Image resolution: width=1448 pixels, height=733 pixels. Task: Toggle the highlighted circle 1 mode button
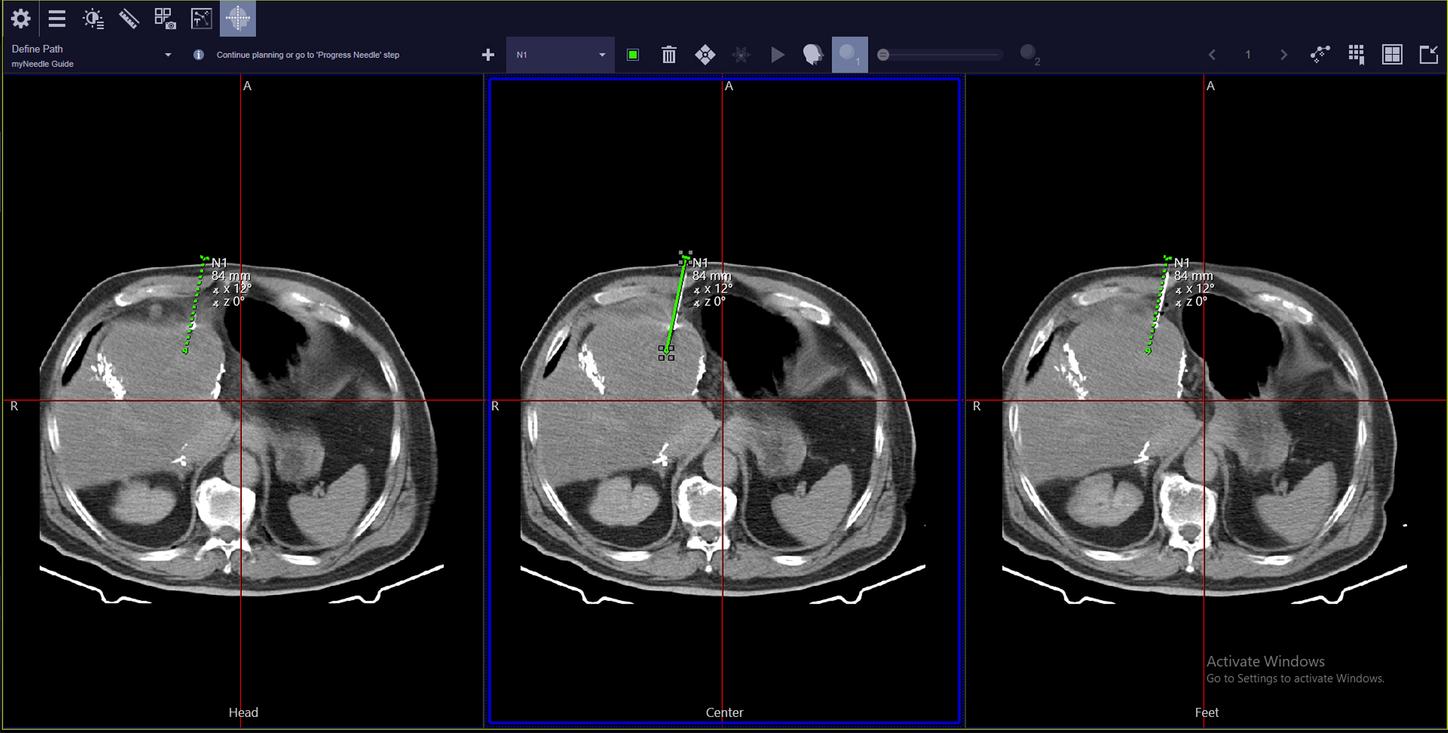click(849, 54)
